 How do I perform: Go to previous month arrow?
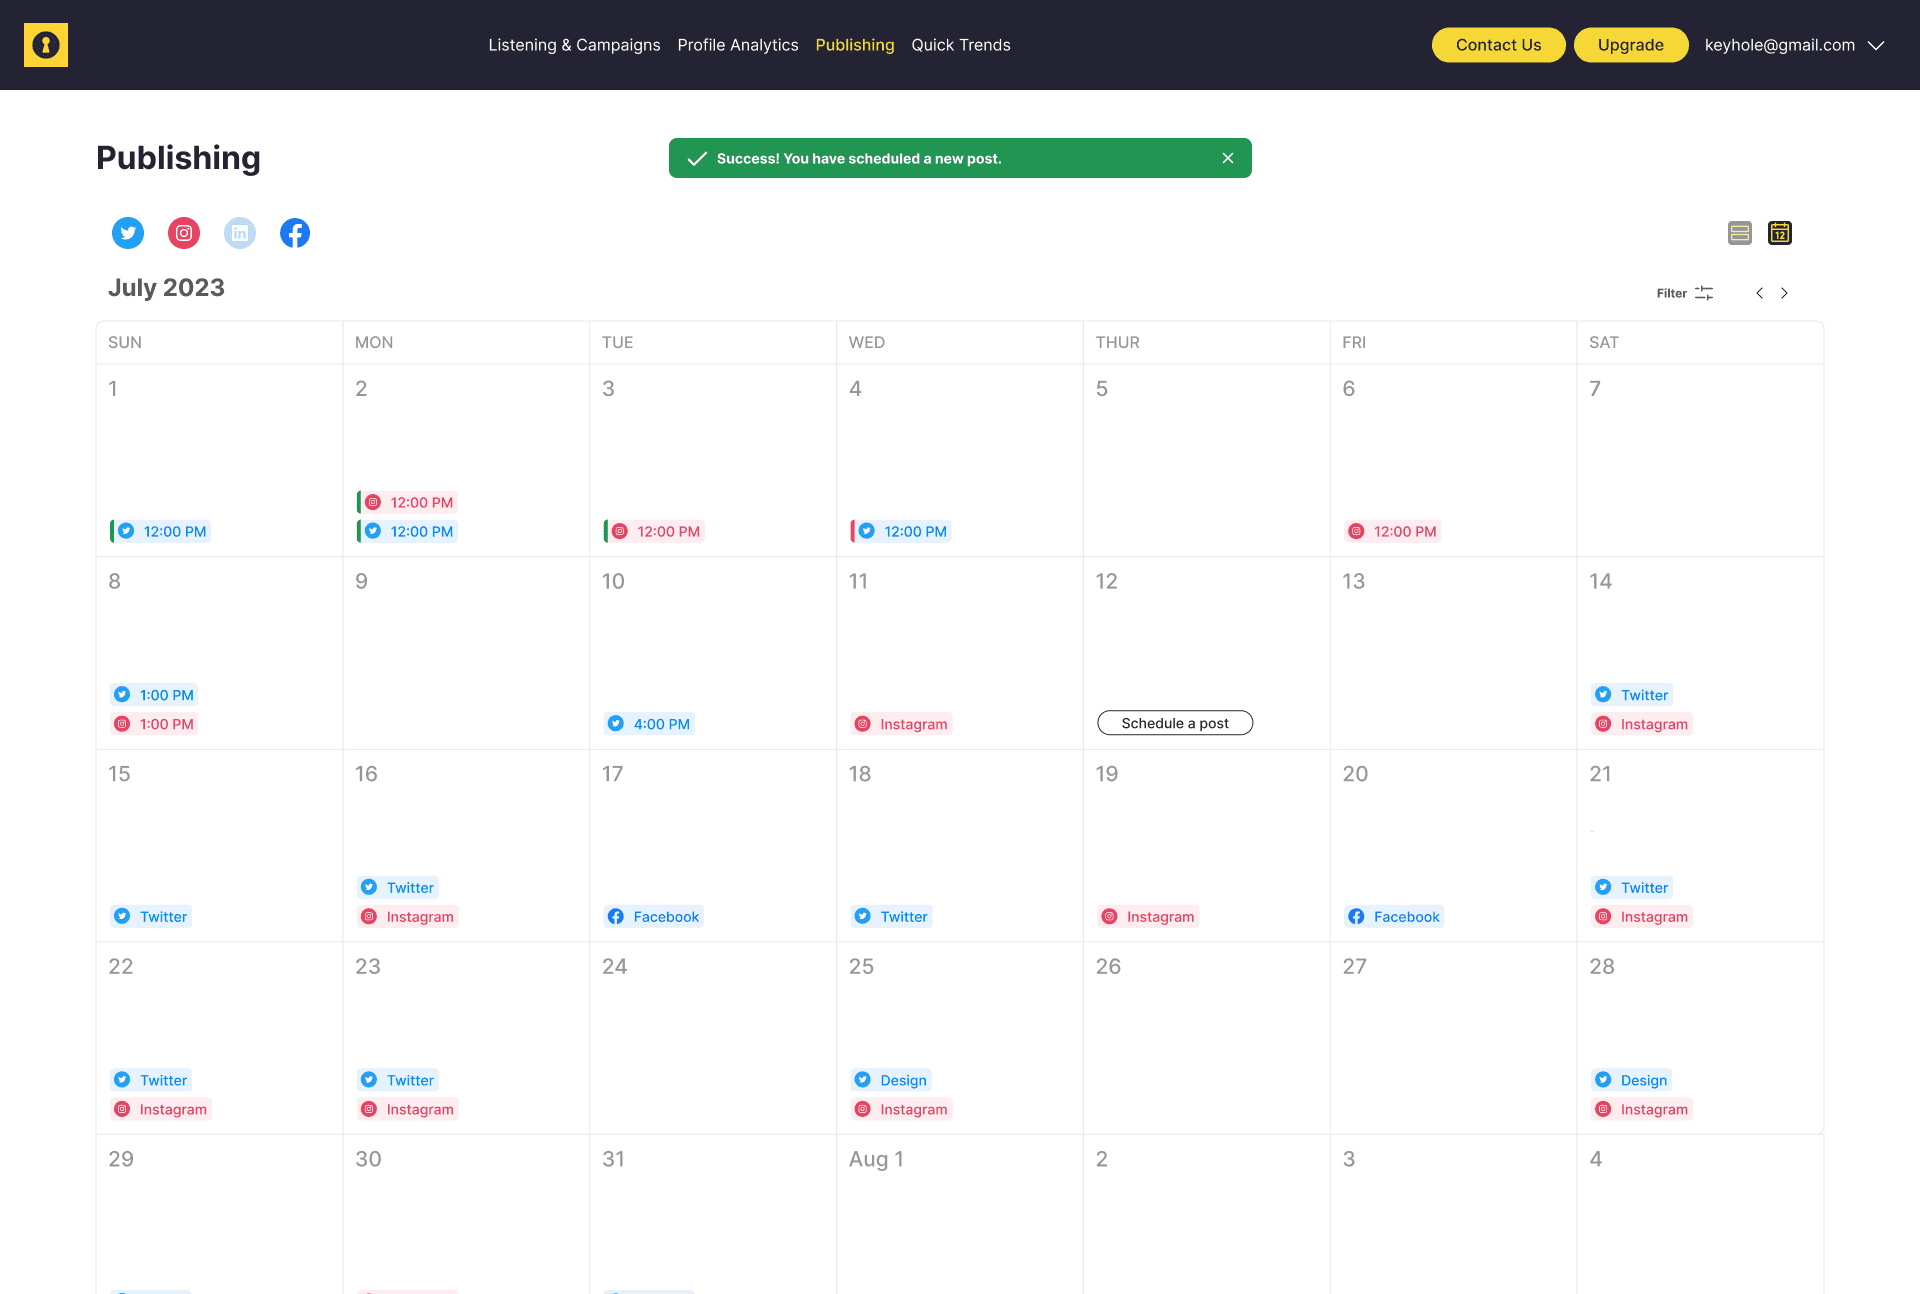pos(1759,293)
